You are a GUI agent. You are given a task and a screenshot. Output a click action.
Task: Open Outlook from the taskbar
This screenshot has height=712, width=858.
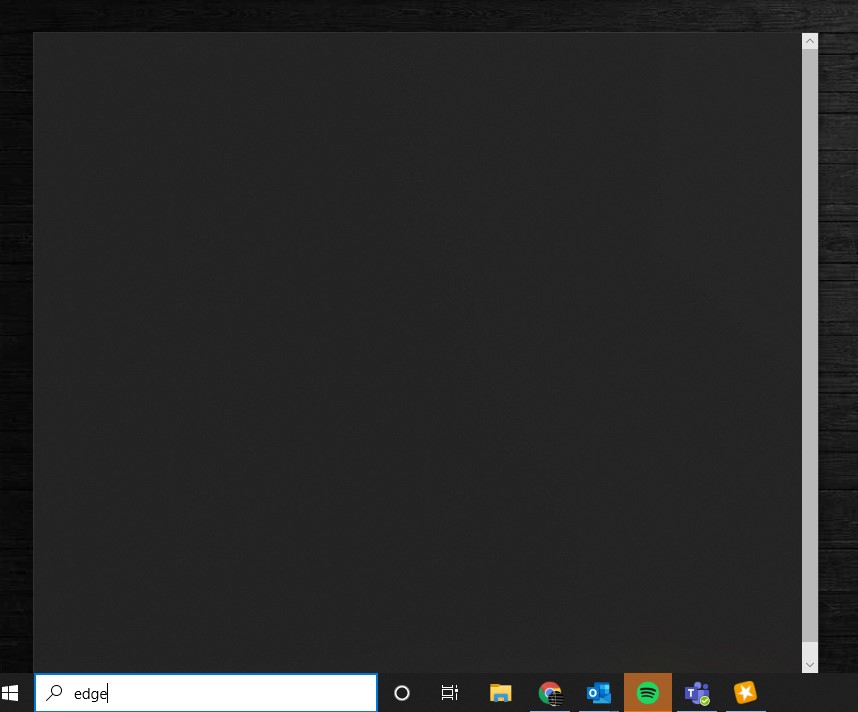click(x=599, y=693)
